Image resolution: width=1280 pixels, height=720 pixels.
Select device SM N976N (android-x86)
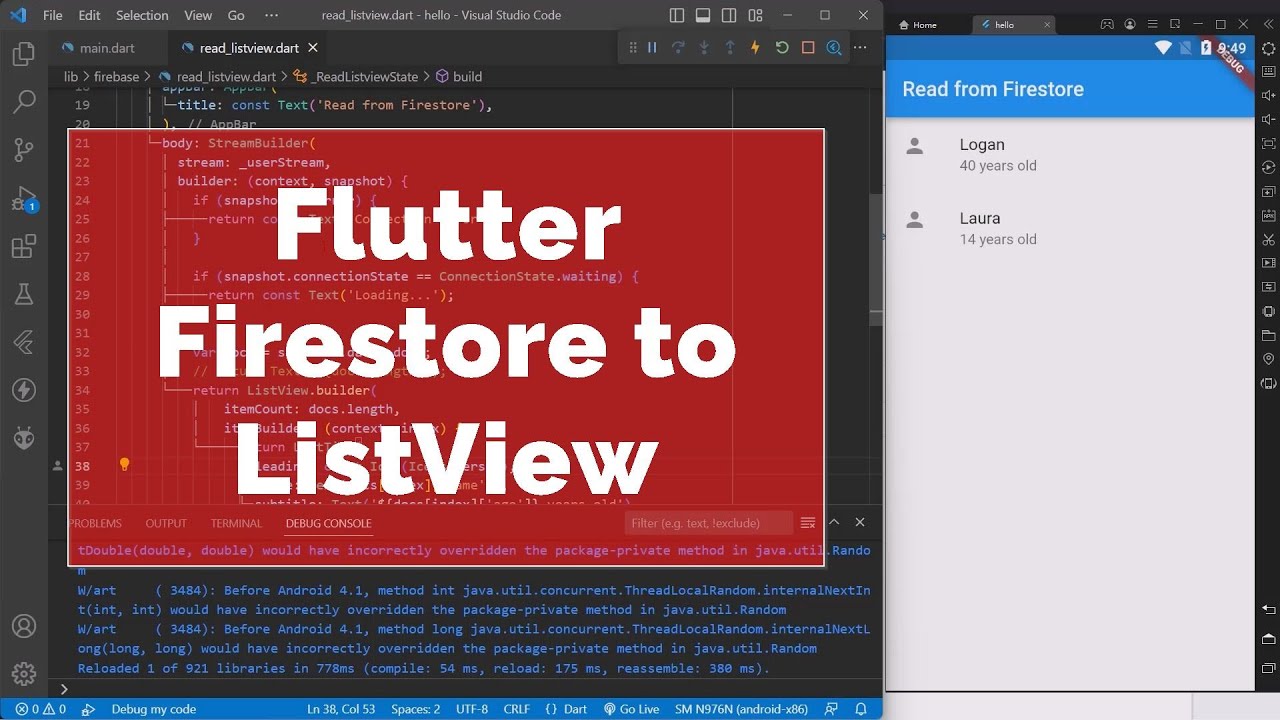click(x=741, y=709)
